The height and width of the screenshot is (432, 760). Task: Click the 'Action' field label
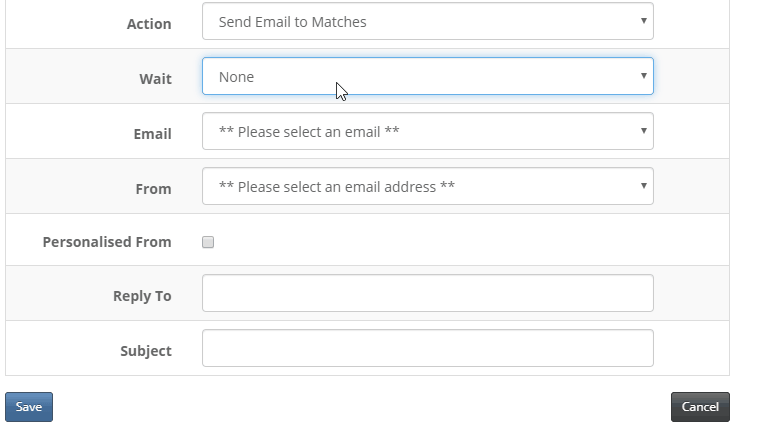[149, 24]
